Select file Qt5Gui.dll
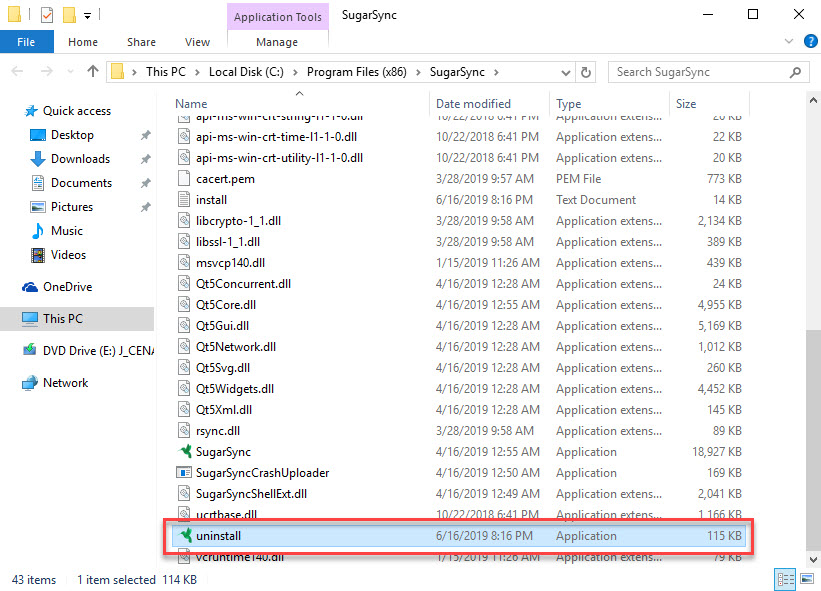 (x=222, y=326)
